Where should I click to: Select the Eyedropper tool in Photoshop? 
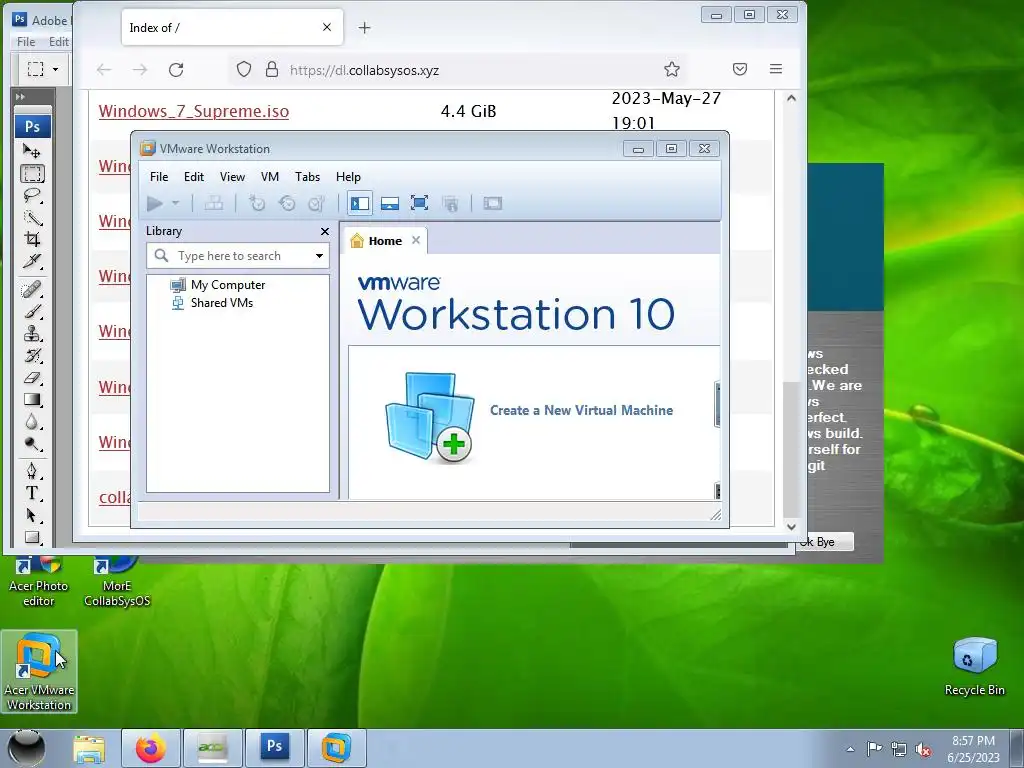(32, 261)
